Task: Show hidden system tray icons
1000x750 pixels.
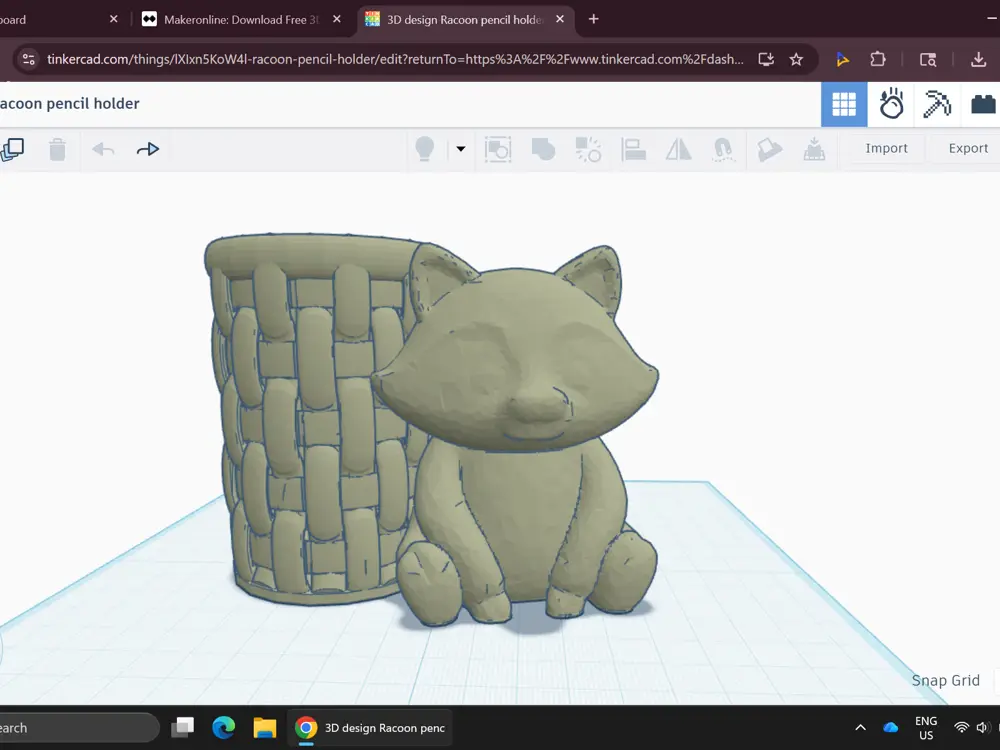Action: point(860,727)
